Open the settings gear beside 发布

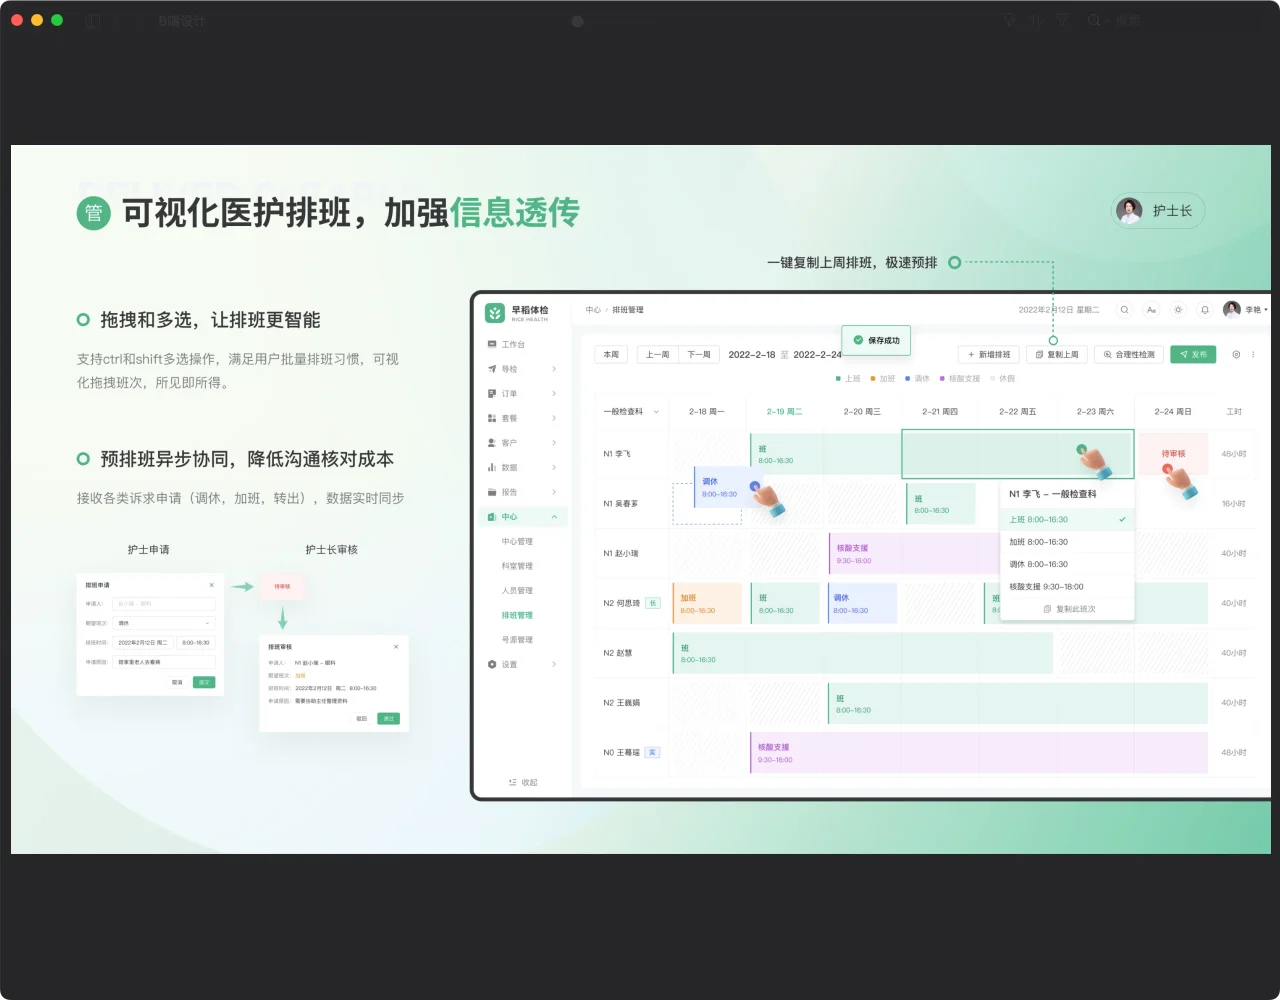coord(1236,355)
